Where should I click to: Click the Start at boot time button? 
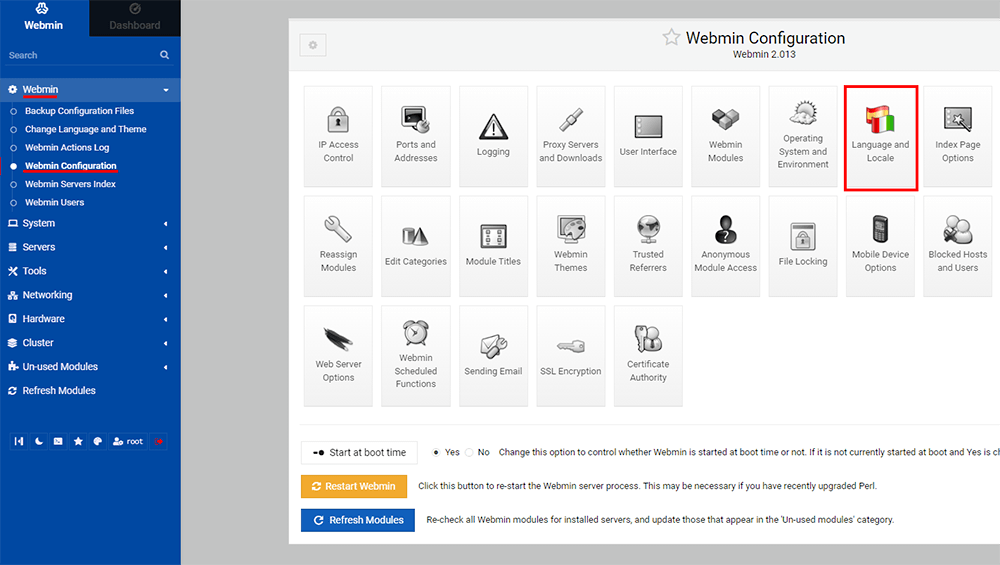coord(359,453)
